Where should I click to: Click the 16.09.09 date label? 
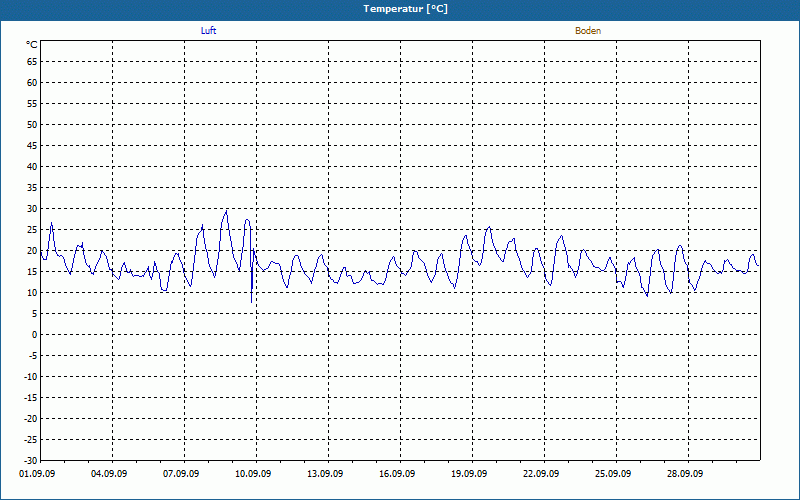pos(397,474)
